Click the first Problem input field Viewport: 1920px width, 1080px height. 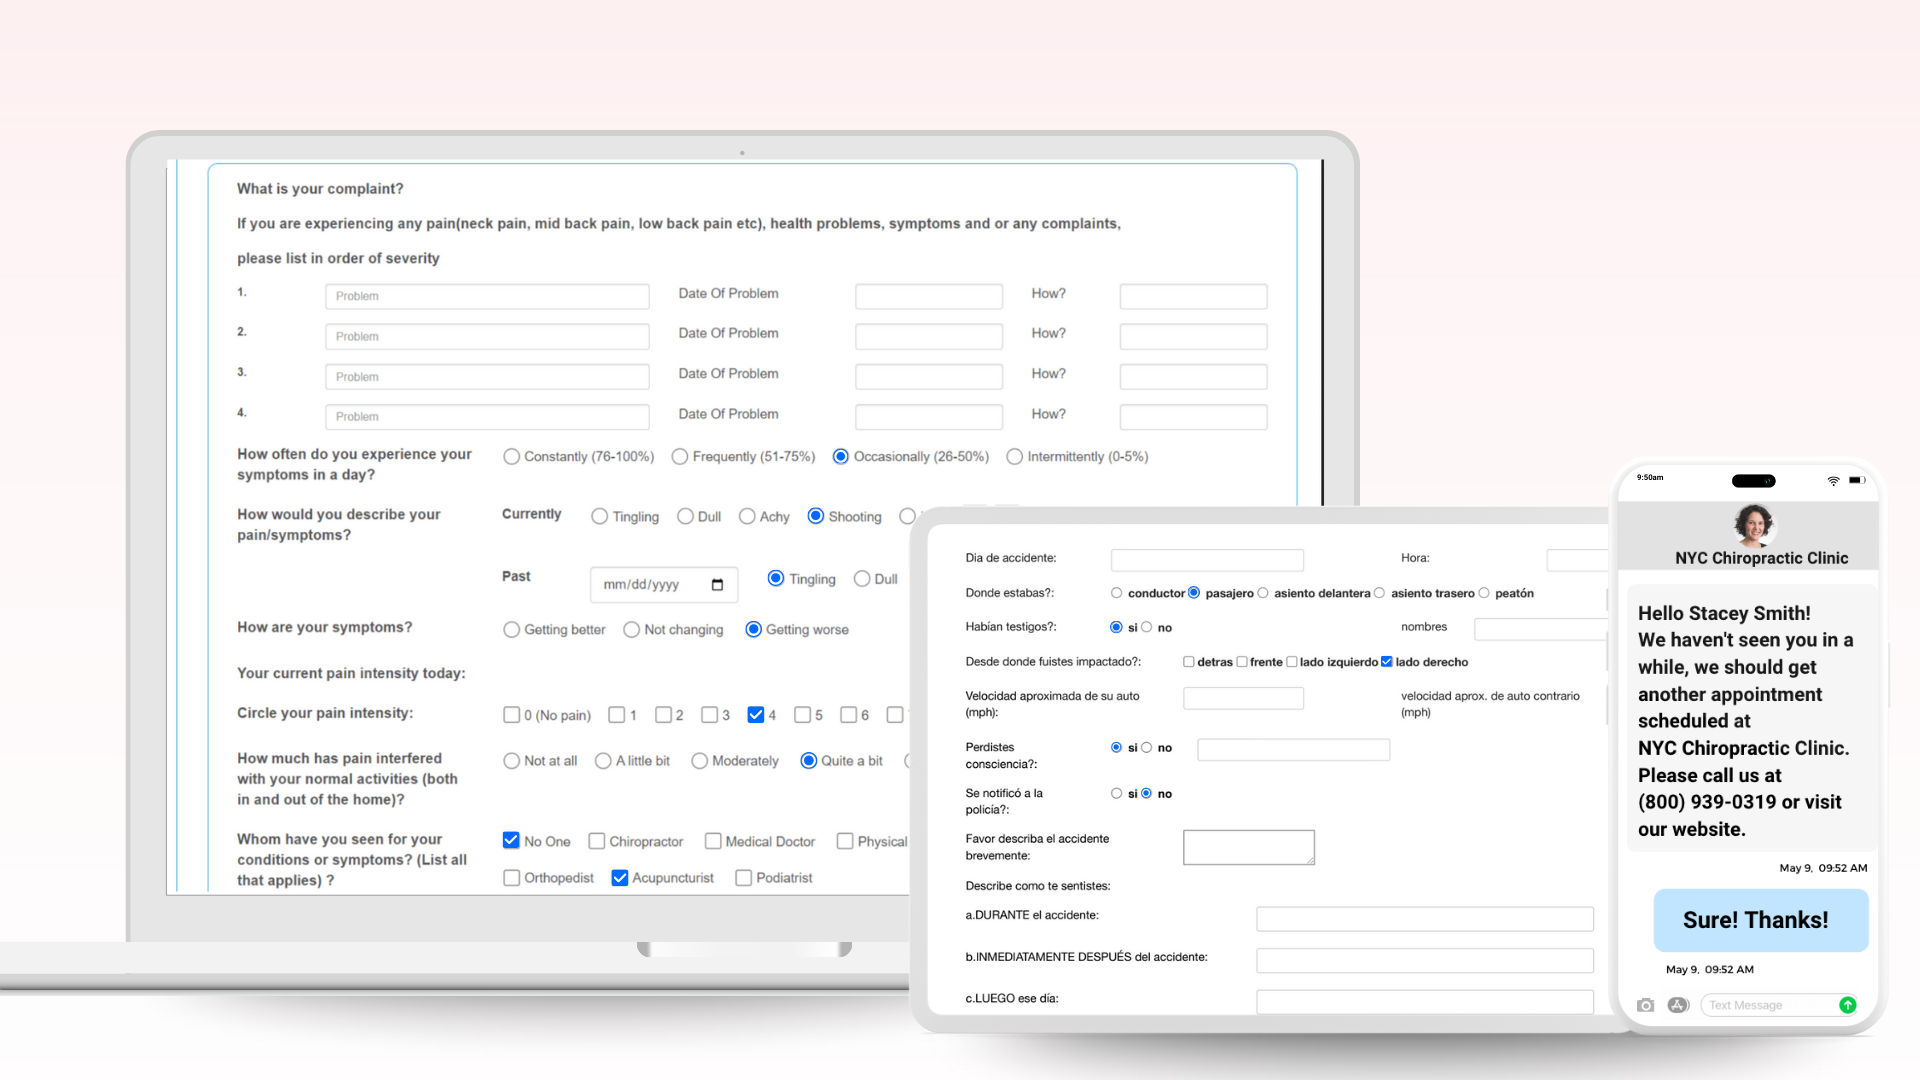tap(487, 296)
